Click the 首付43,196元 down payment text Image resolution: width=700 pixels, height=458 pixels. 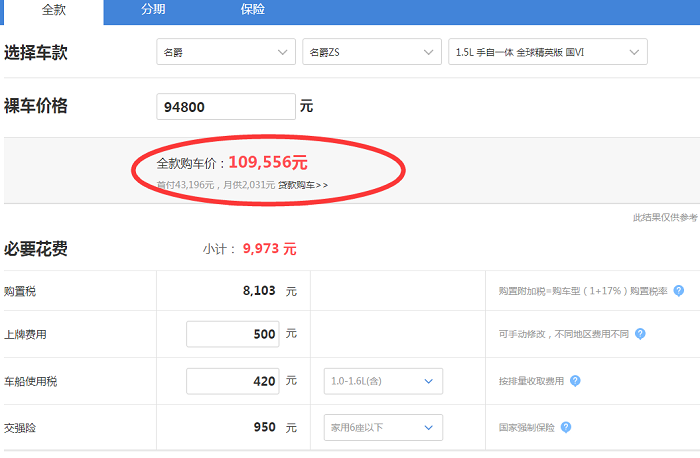tap(186, 185)
